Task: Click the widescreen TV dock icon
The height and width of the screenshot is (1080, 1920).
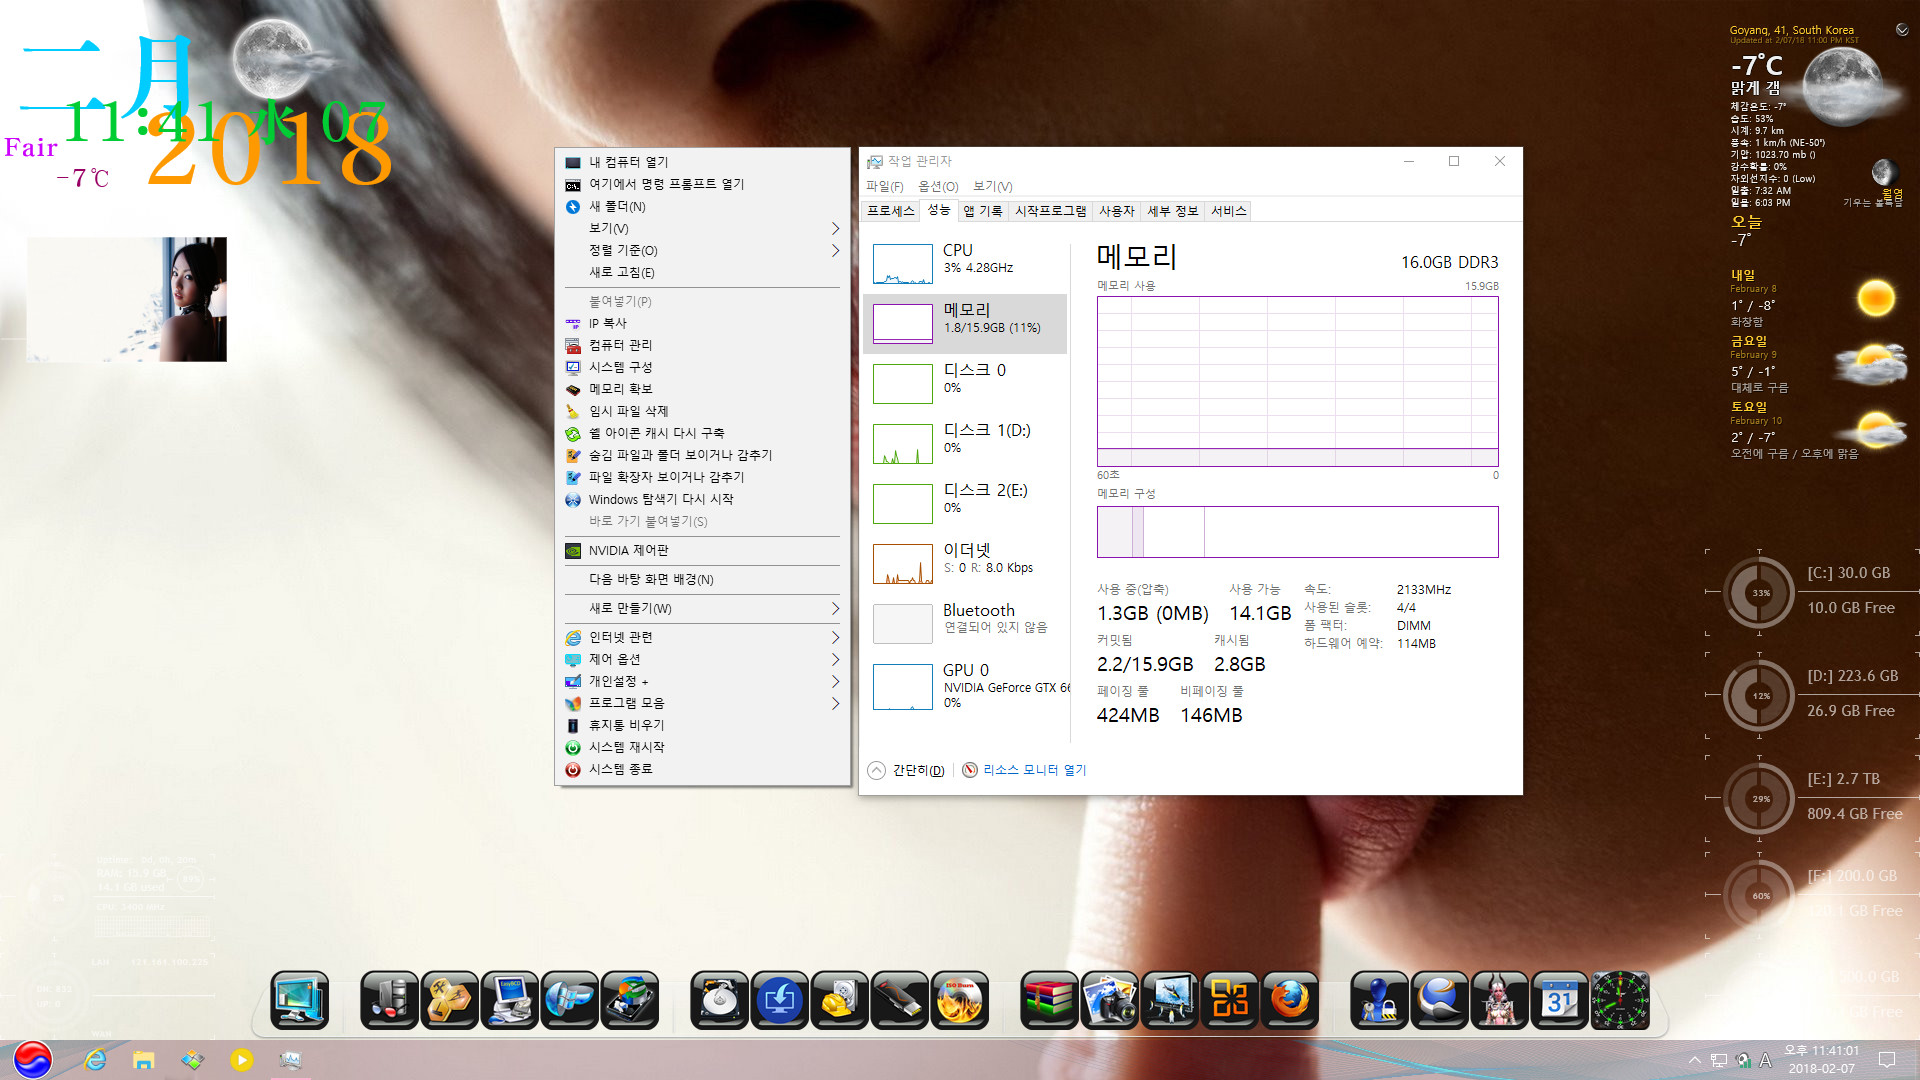Action: [1170, 999]
